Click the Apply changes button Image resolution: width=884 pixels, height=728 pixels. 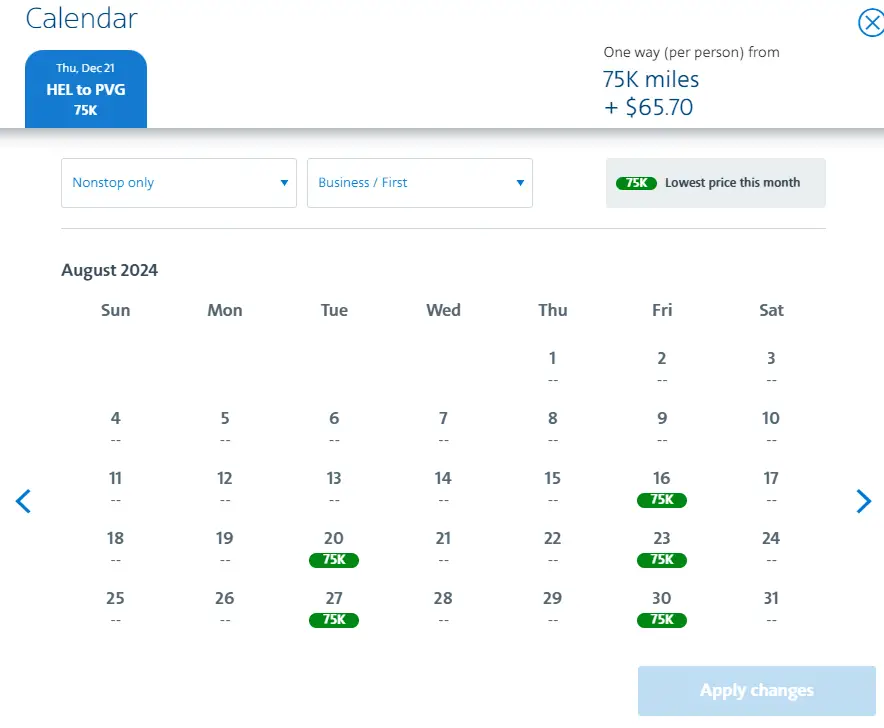pyautogui.click(x=756, y=691)
